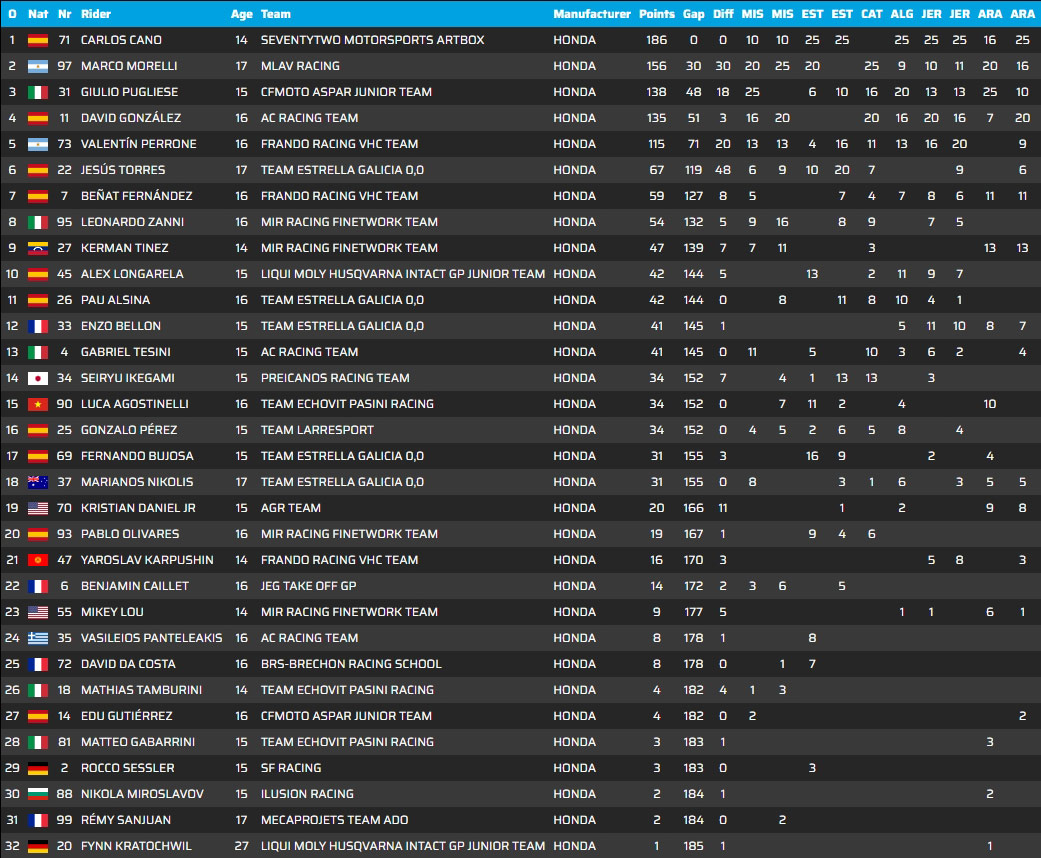The height and width of the screenshot is (858, 1041).
Task: Open rider Carlos Cano's name link
Action: pos(121,40)
